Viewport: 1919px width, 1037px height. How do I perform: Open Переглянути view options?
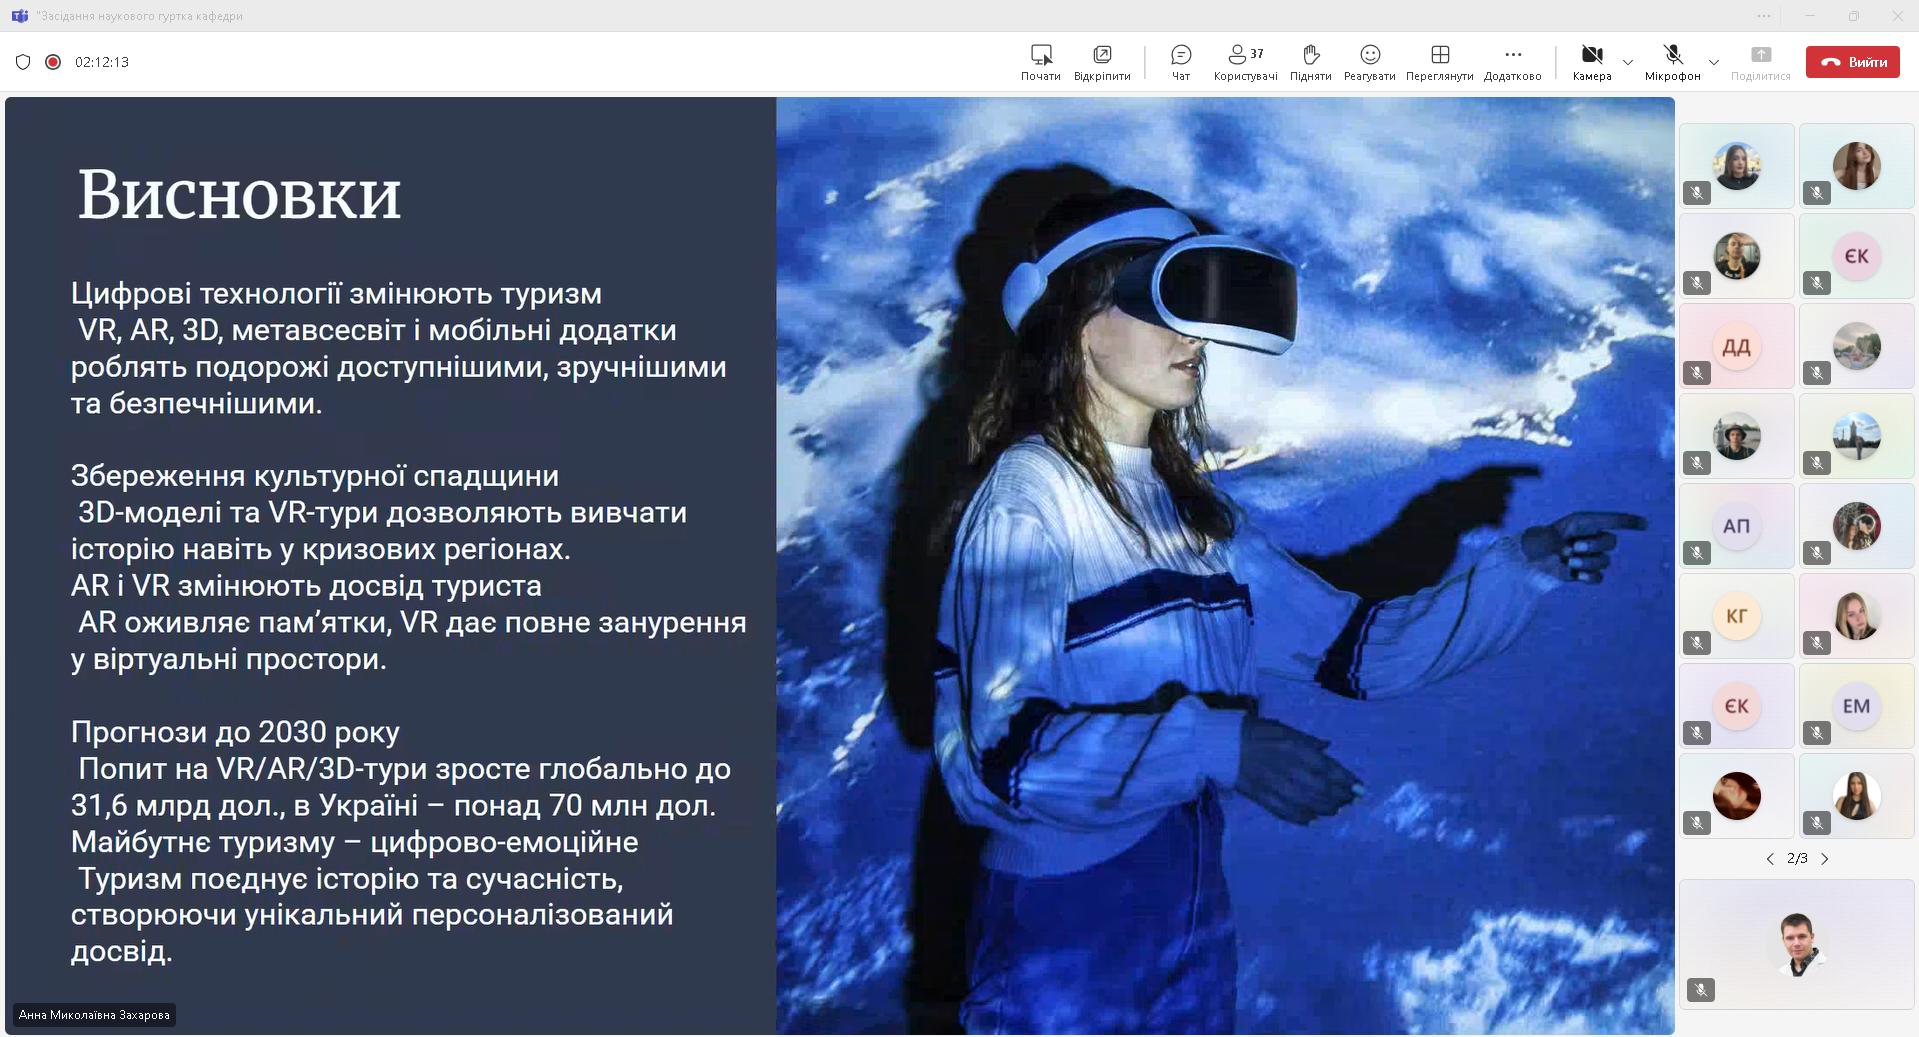[1439, 62]
